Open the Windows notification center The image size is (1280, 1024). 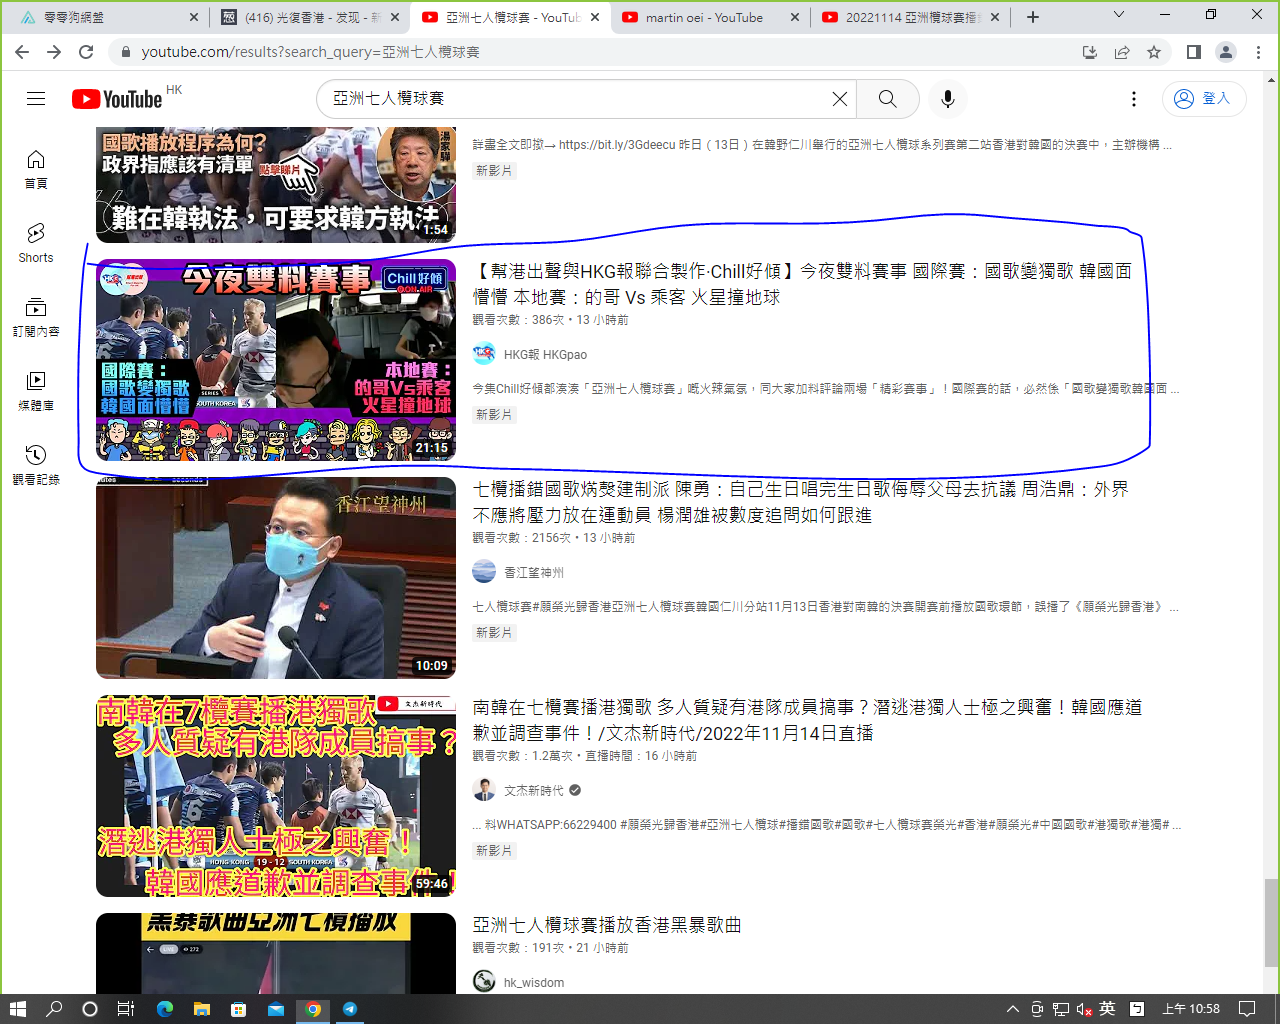click(x=1247, y=1009)
